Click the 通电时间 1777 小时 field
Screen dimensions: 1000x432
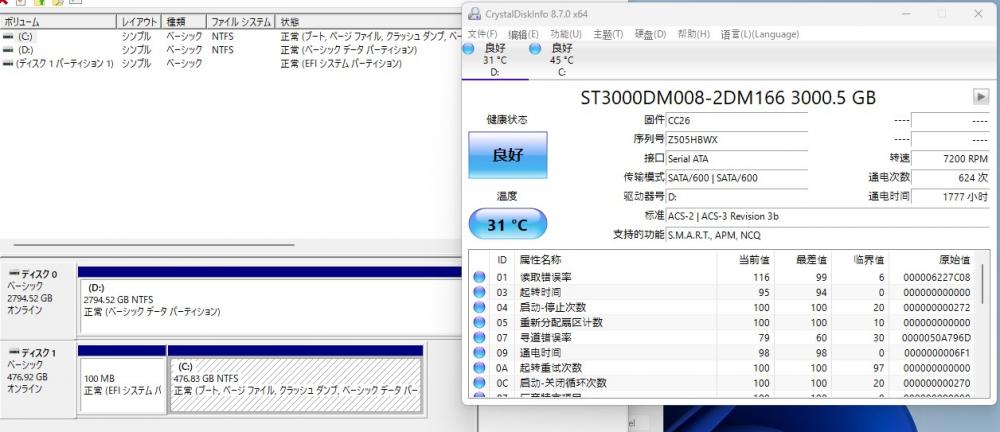coord(950,197)
